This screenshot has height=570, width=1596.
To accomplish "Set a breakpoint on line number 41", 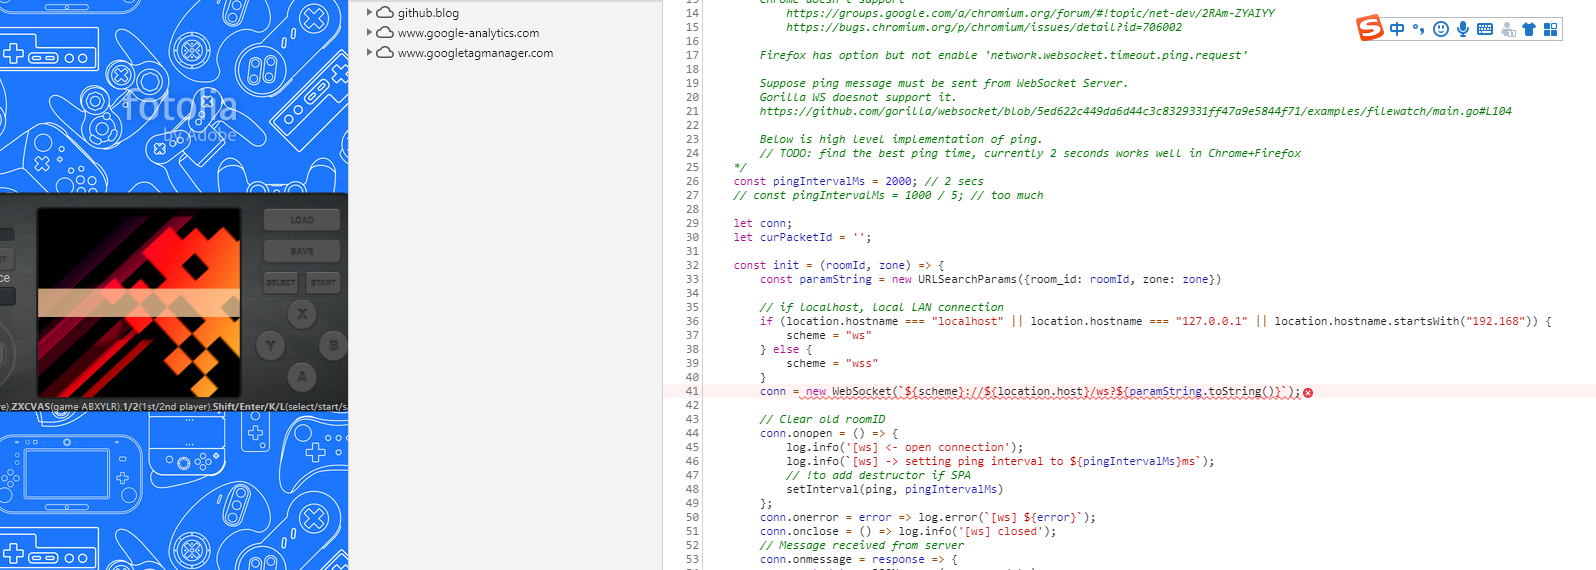I will [692, 391].
